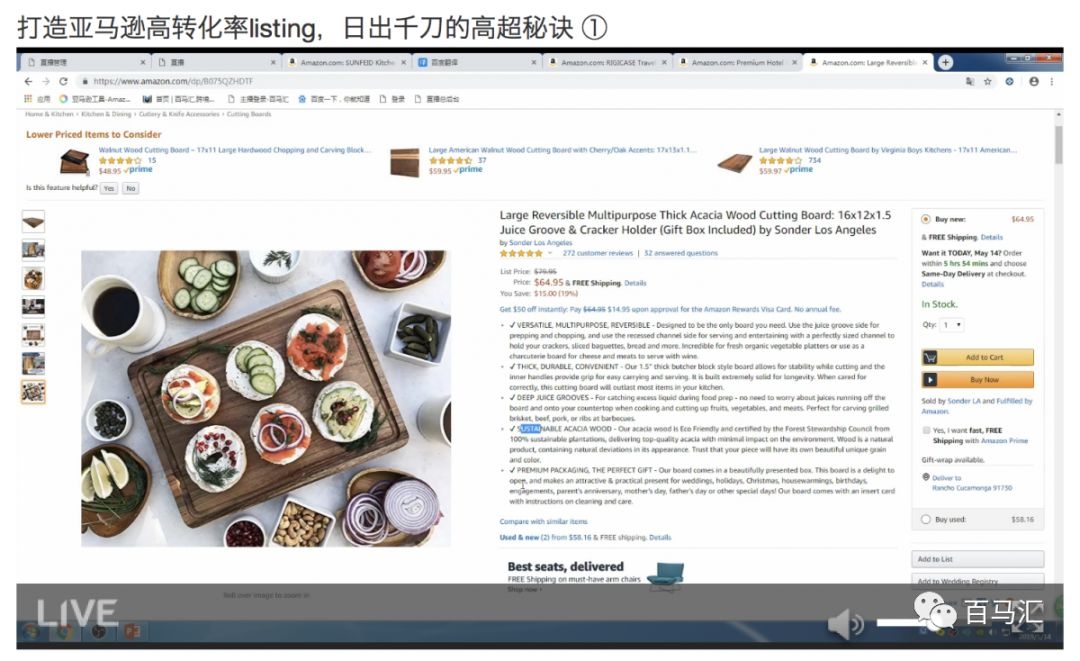Expand Add to List button
Viewport: 1080px width, 661px height.
[x=977, y=559]
